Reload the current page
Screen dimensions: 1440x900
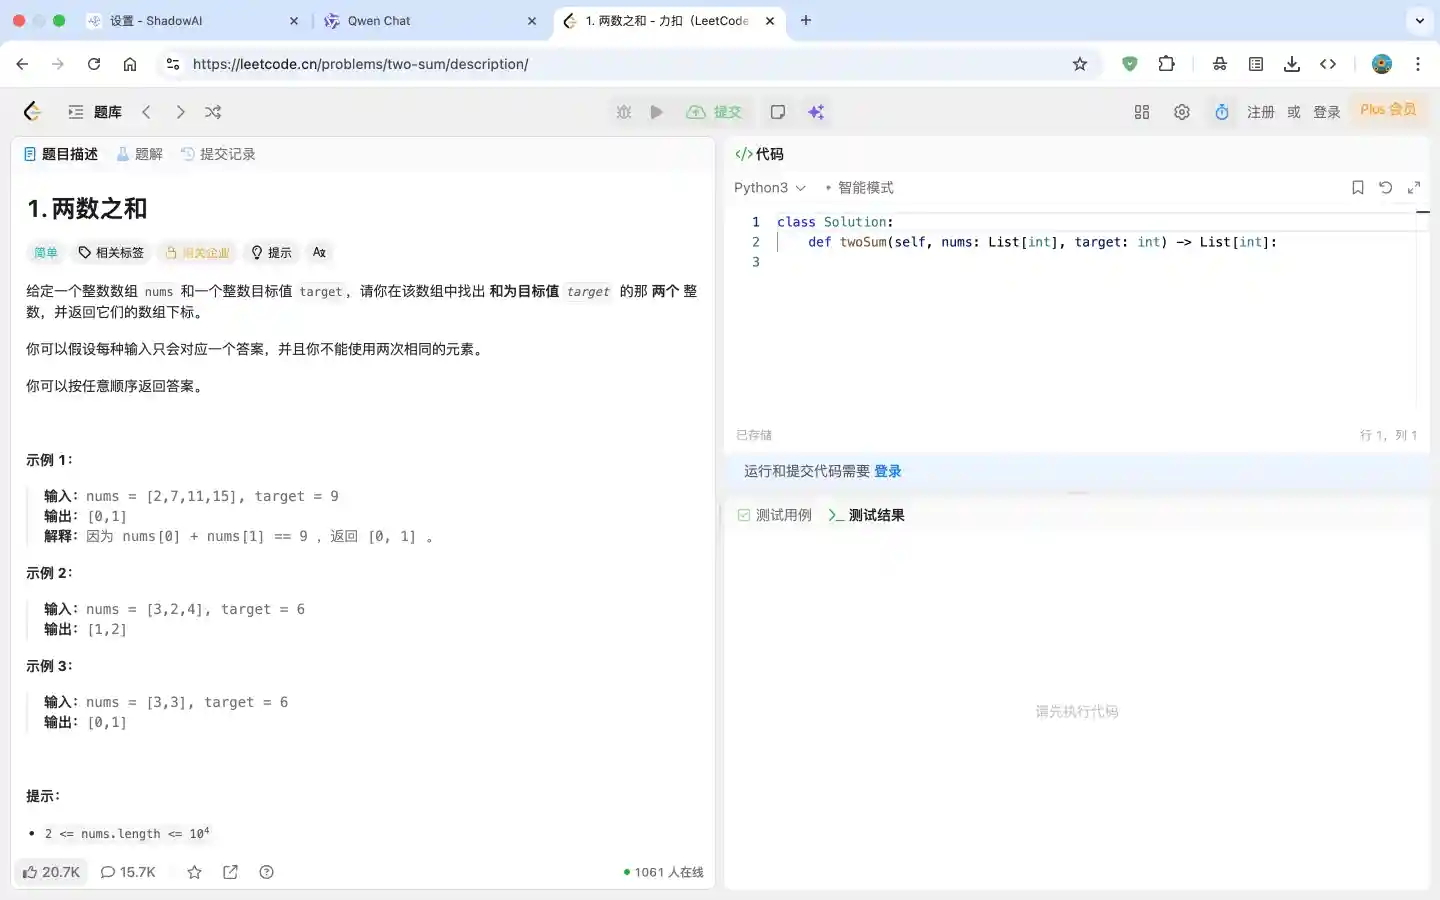tap(94, 64)
